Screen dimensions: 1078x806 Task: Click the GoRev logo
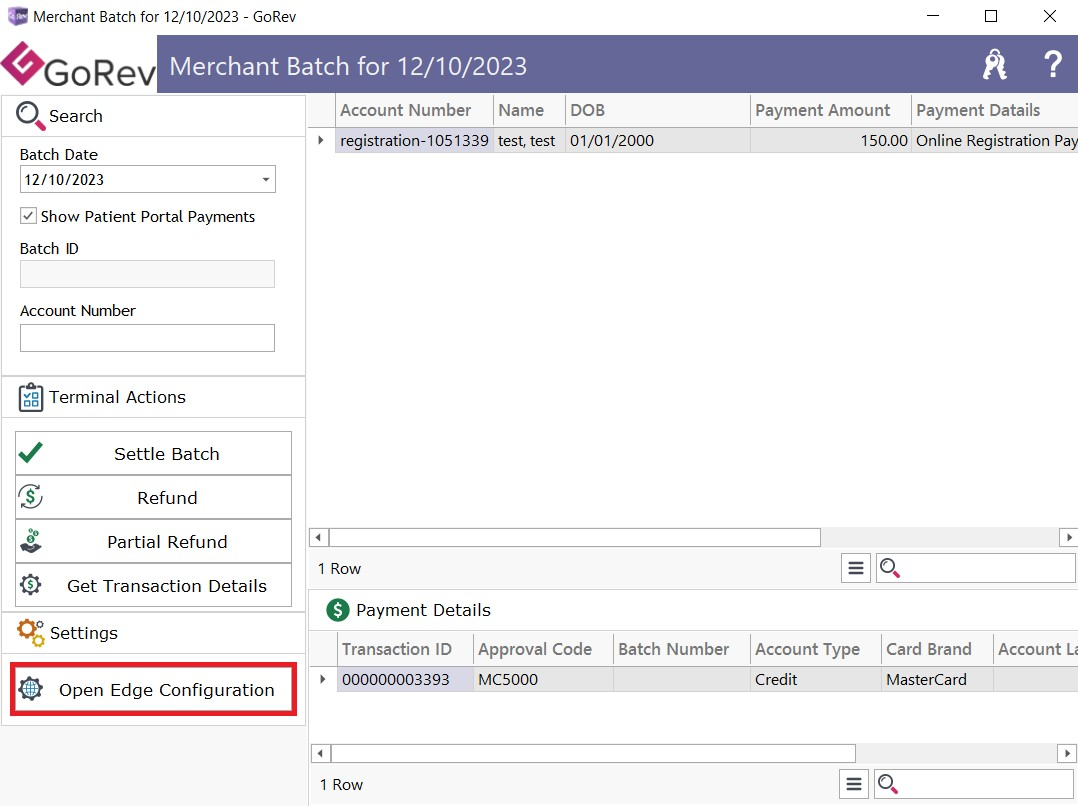click(x=78, y=65)
